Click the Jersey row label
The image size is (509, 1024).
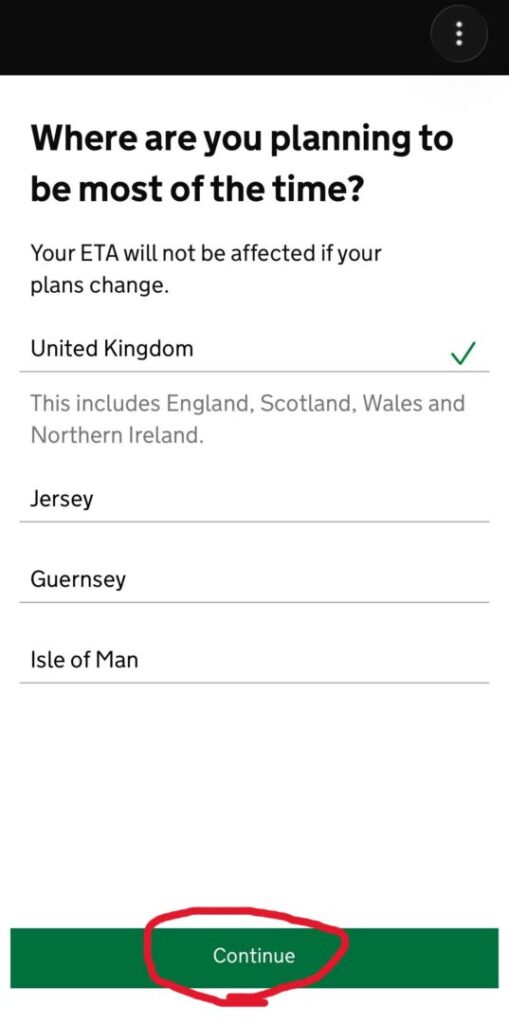click(62, 500)
